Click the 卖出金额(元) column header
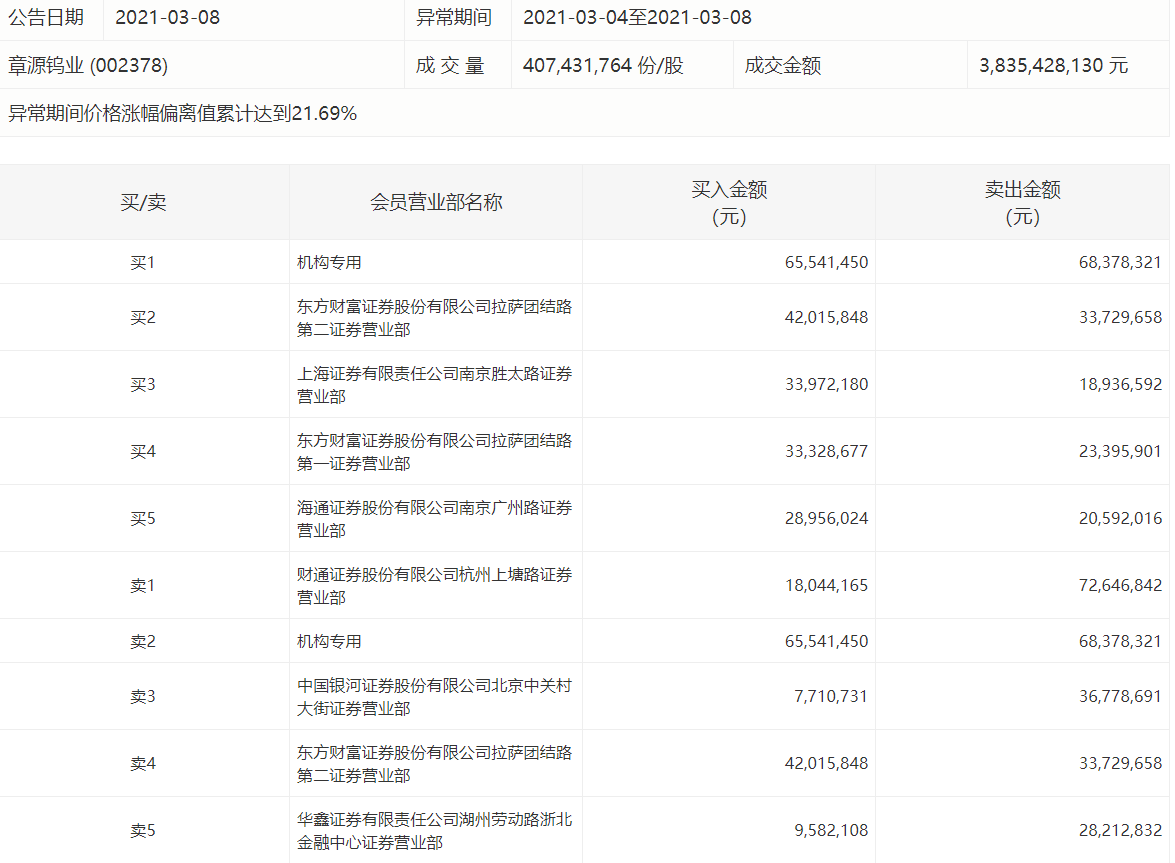 [1022, 203]
